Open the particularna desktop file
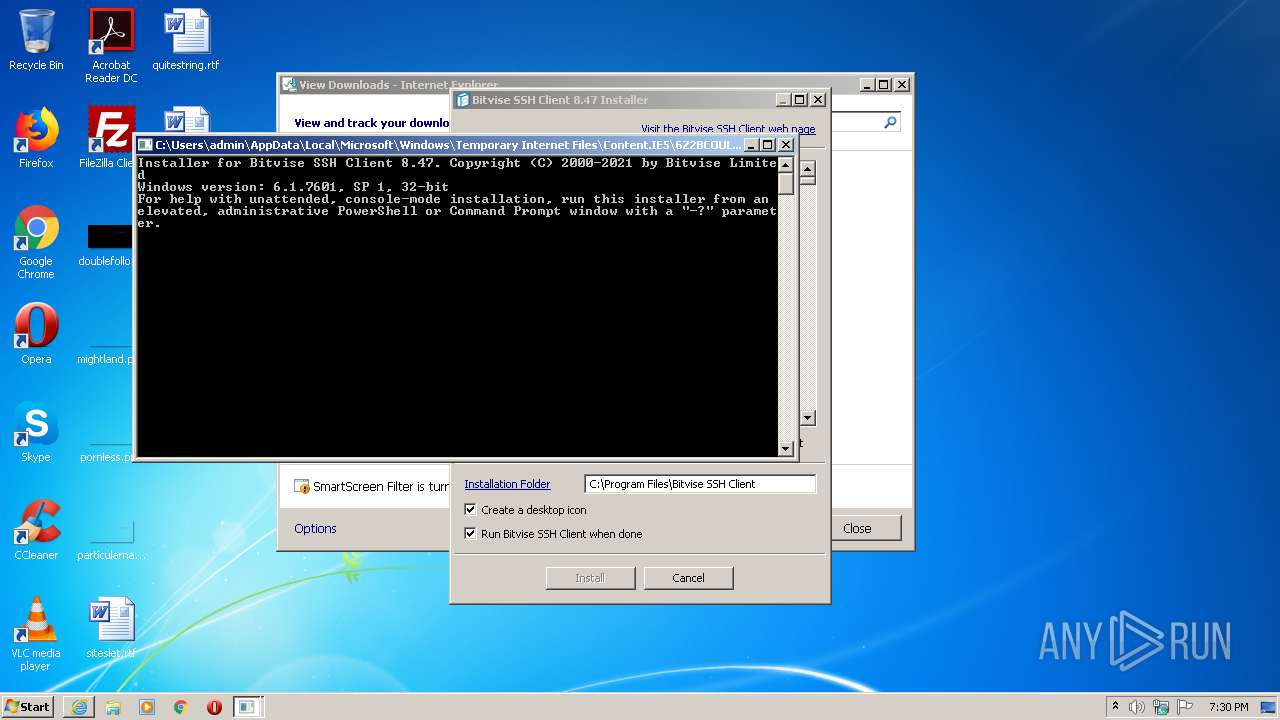Viewport: 1280px width, 720px height. click(x=111, y=540)
